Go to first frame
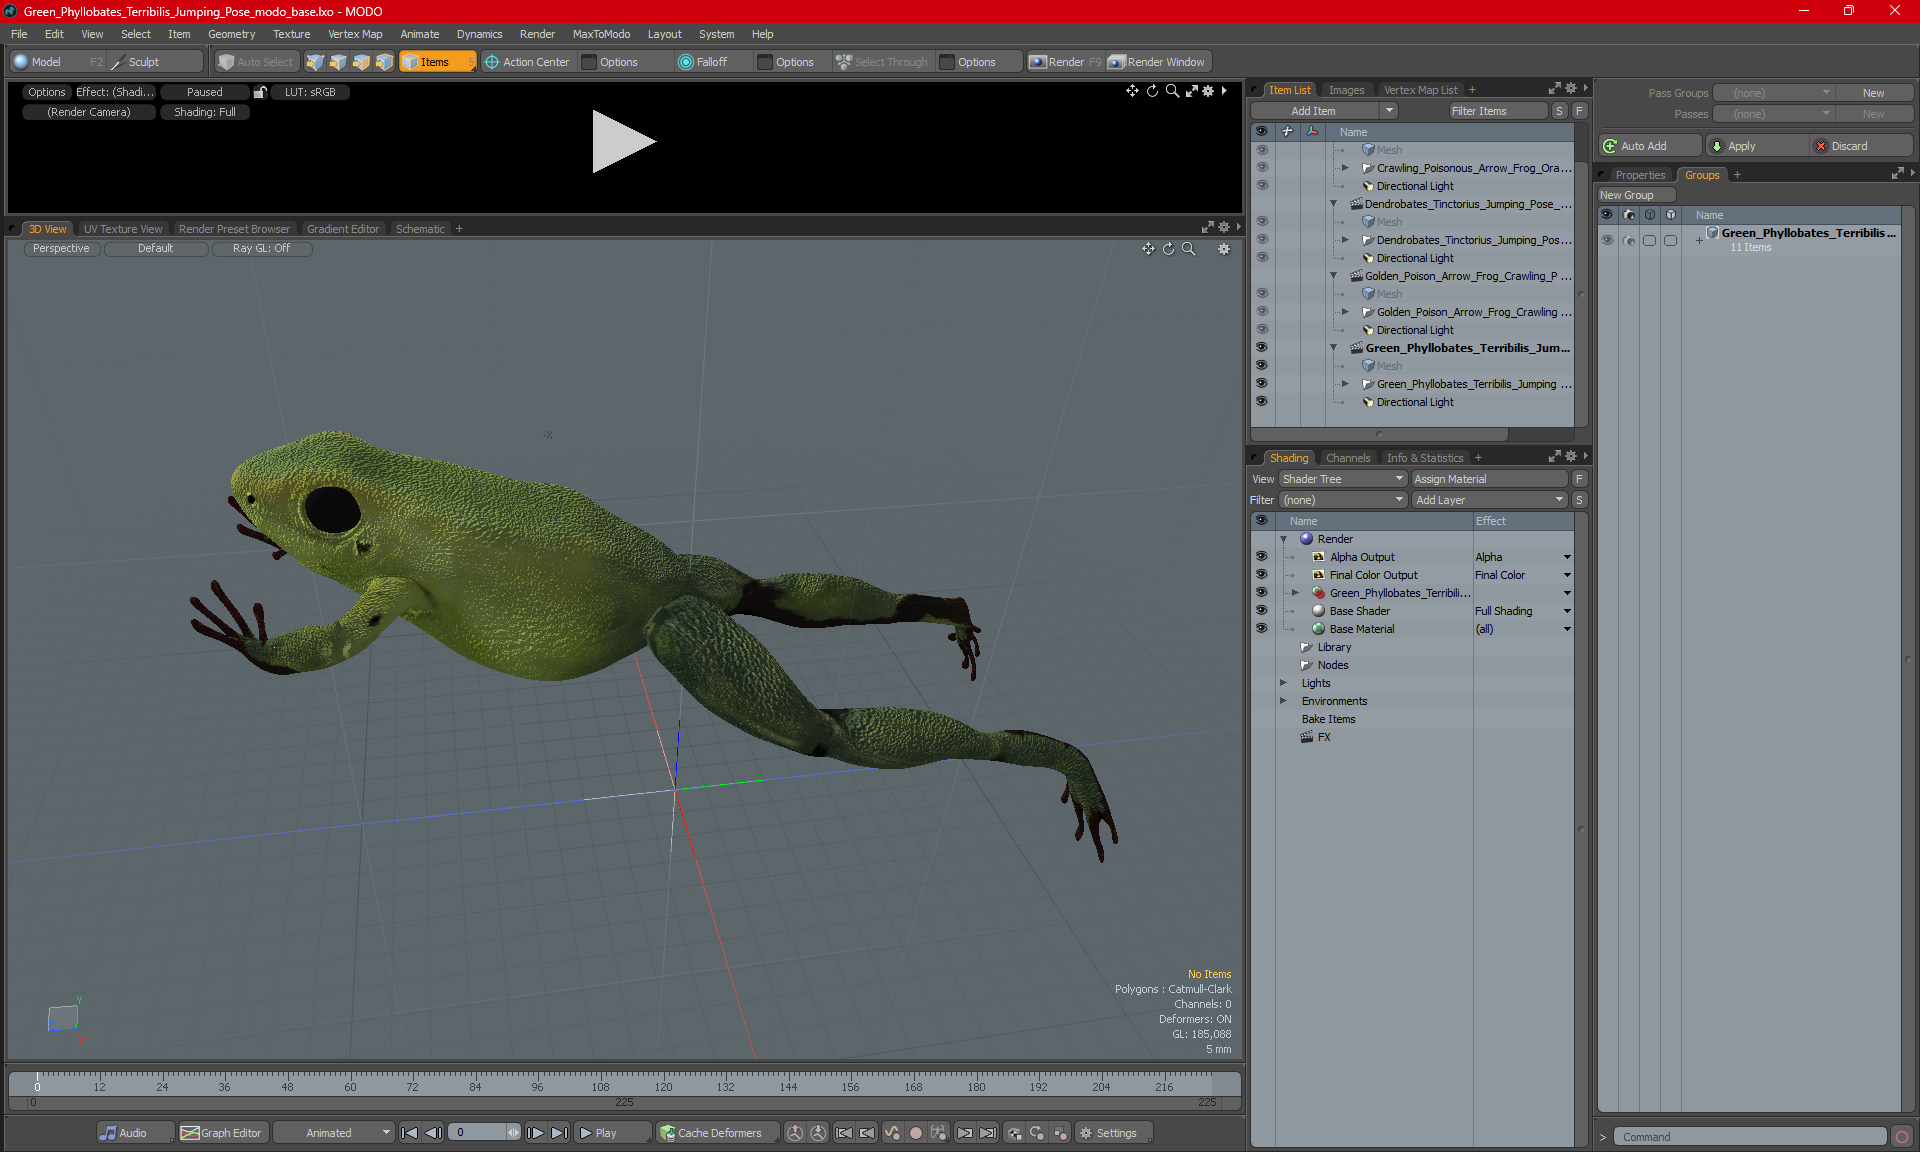This screenshot has height=1152, width=1920. pos(409,1133)
